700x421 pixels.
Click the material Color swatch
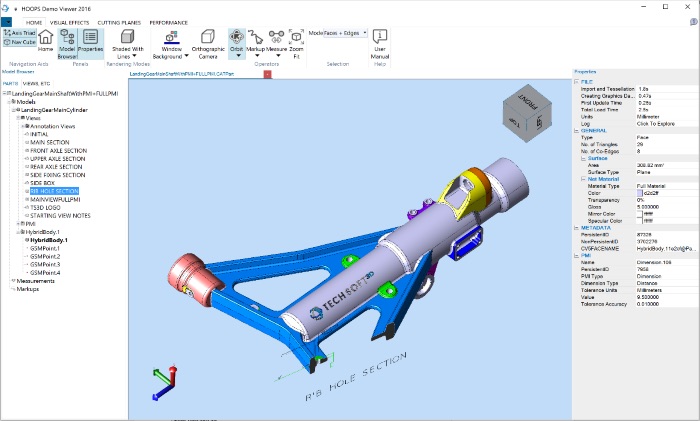tap(640, 193)
